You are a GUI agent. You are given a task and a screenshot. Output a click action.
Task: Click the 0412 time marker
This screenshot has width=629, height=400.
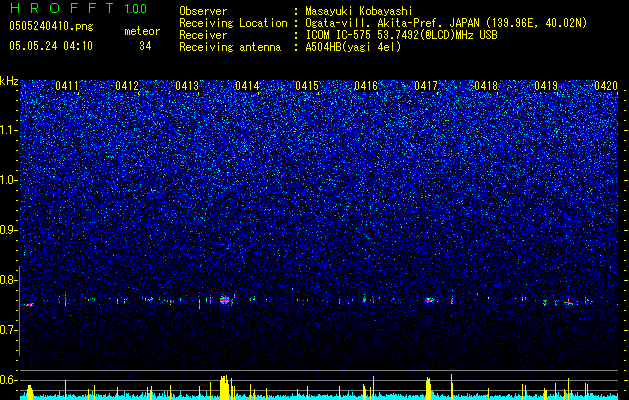click(x=127, y=86)
